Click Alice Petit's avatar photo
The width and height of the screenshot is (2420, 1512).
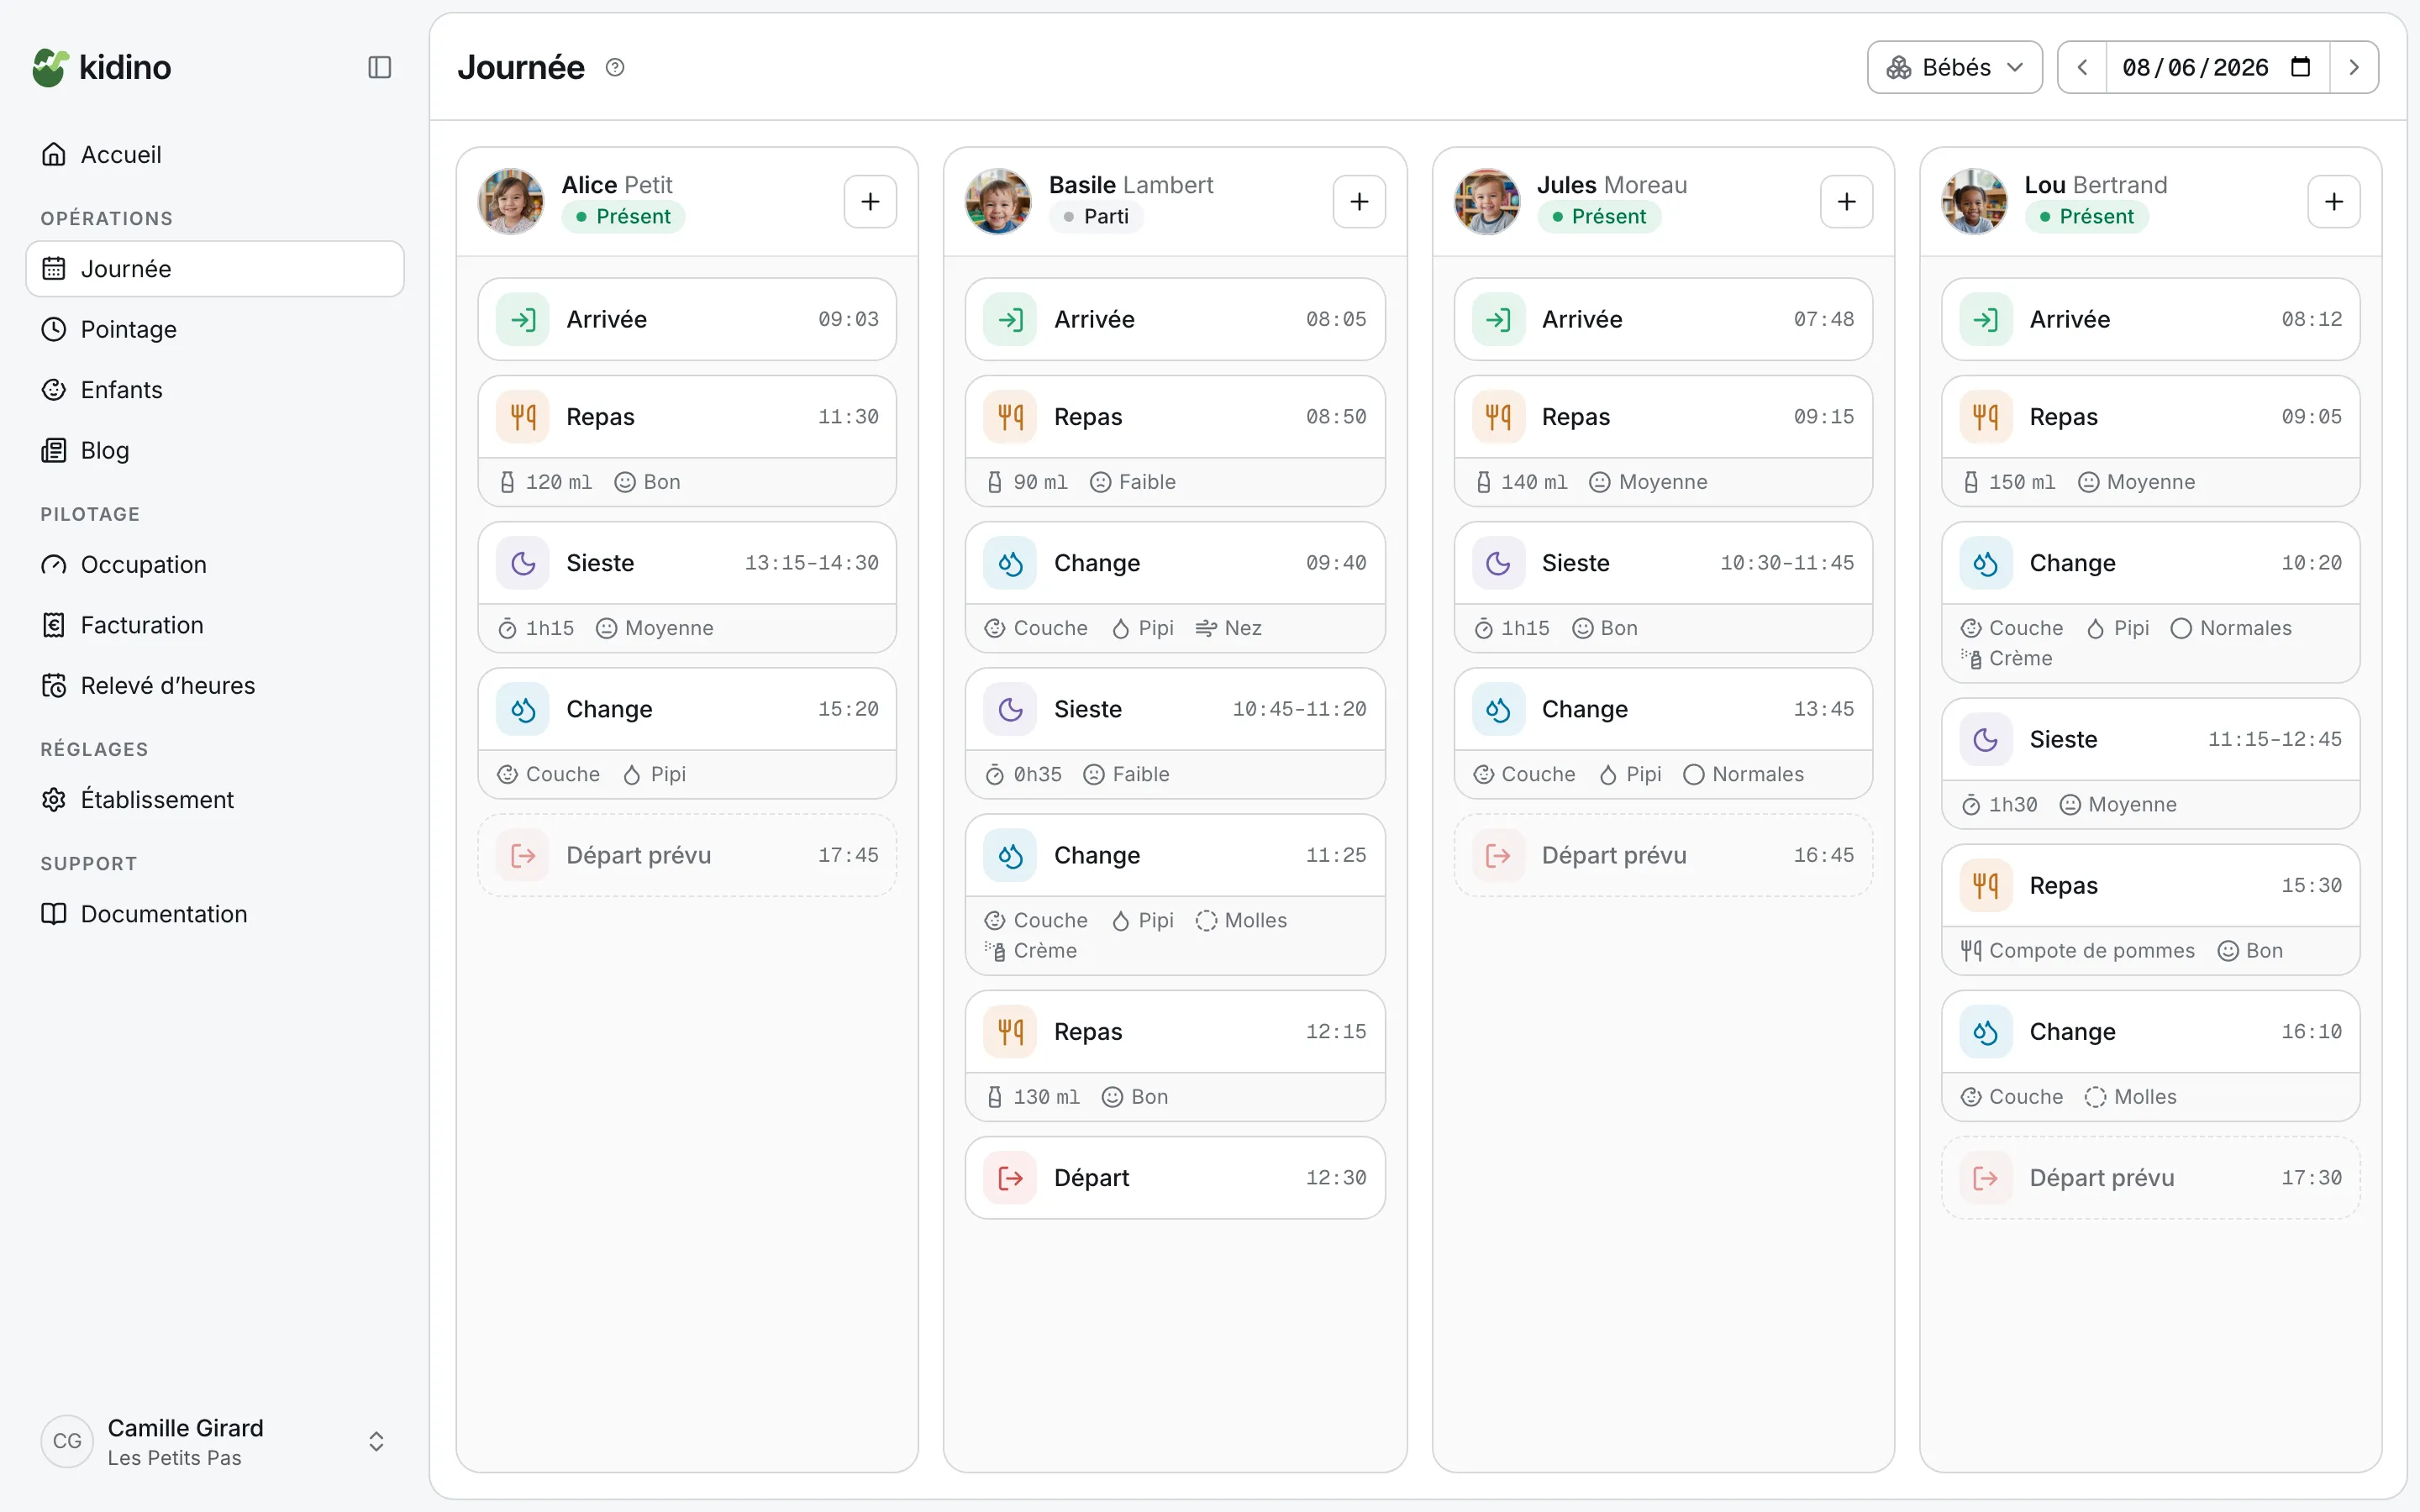tap(511, 201)
